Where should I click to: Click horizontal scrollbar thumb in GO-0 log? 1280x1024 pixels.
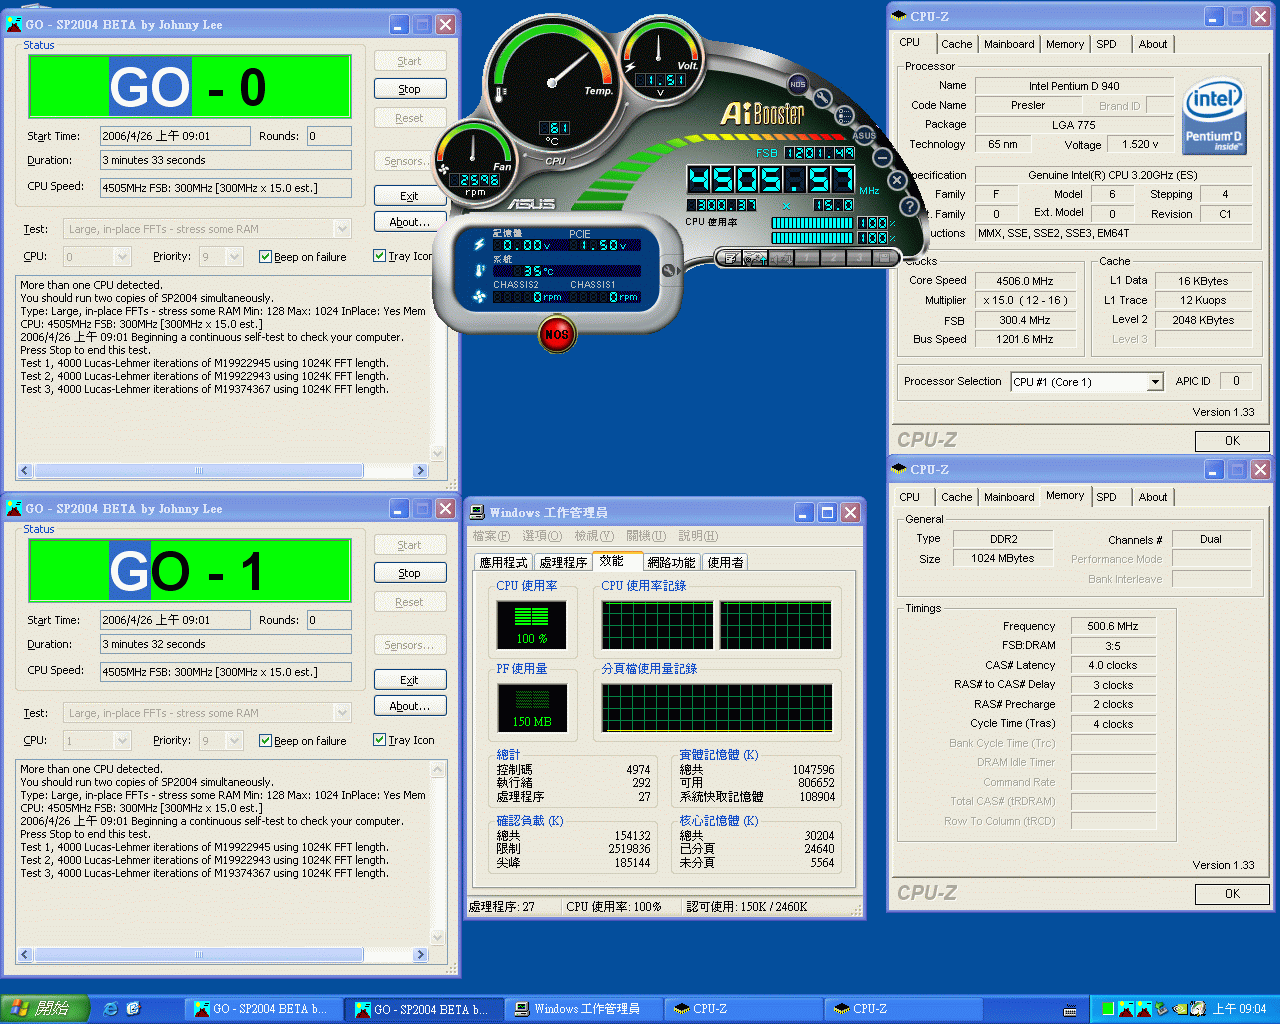(x=198, y=470)
